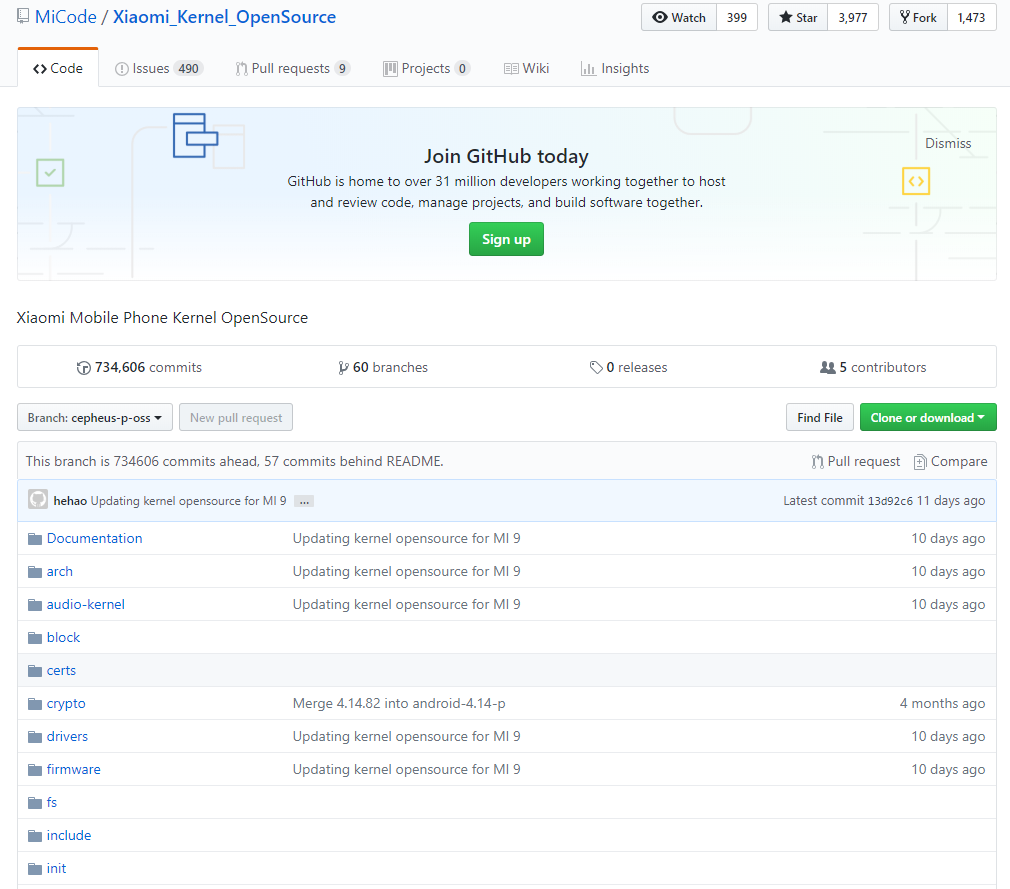This screenshot has width=1010, height=889.
Task: Click the folder icon next to firmware
Action: tap(35, 770)
